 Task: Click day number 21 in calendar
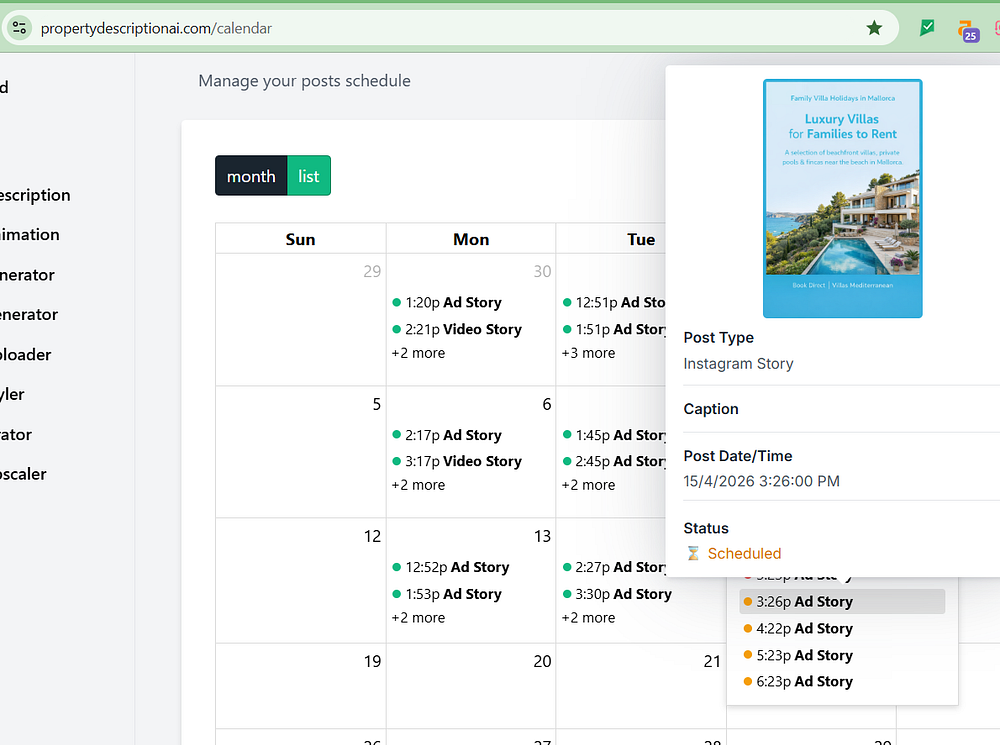(x=712, y=661)
